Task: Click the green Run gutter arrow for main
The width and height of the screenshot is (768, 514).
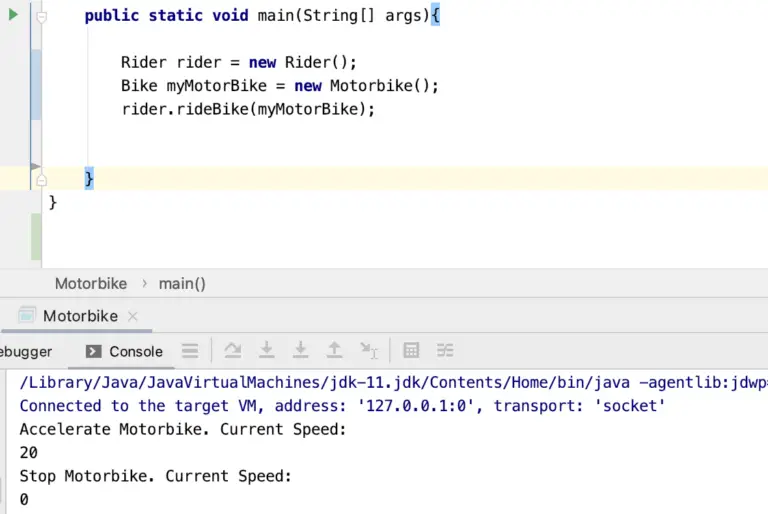Action: [13, 15]
